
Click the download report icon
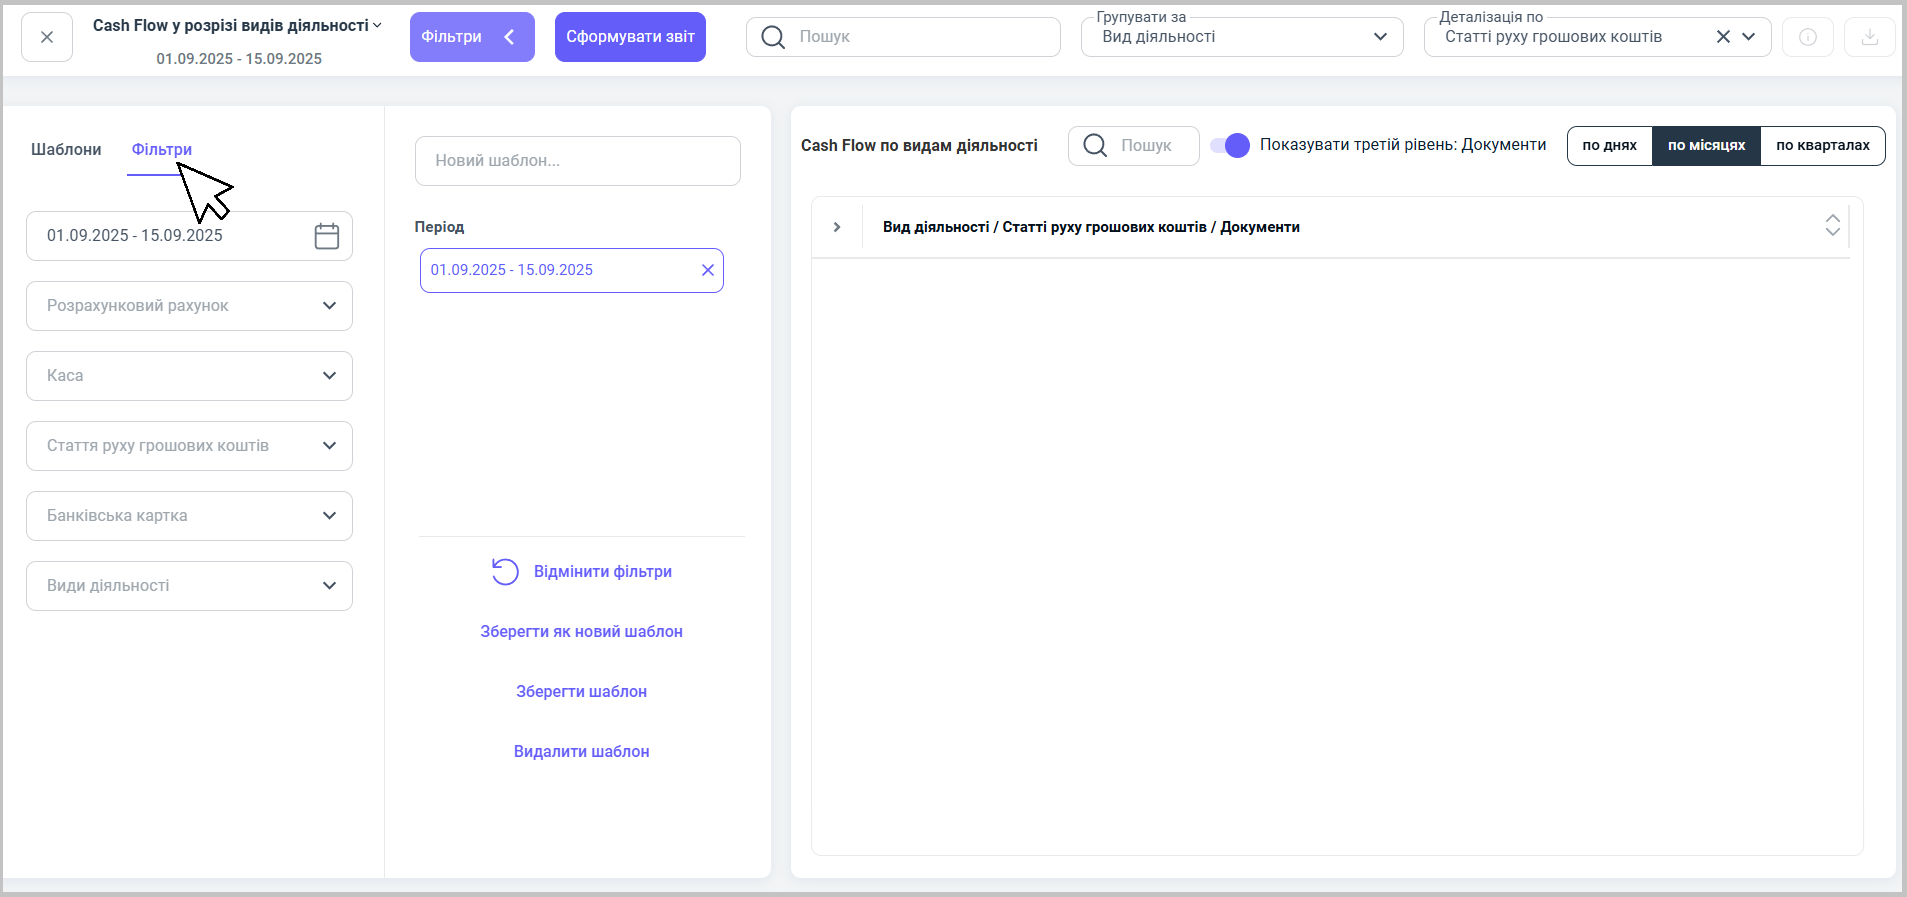pos(1869,37)
